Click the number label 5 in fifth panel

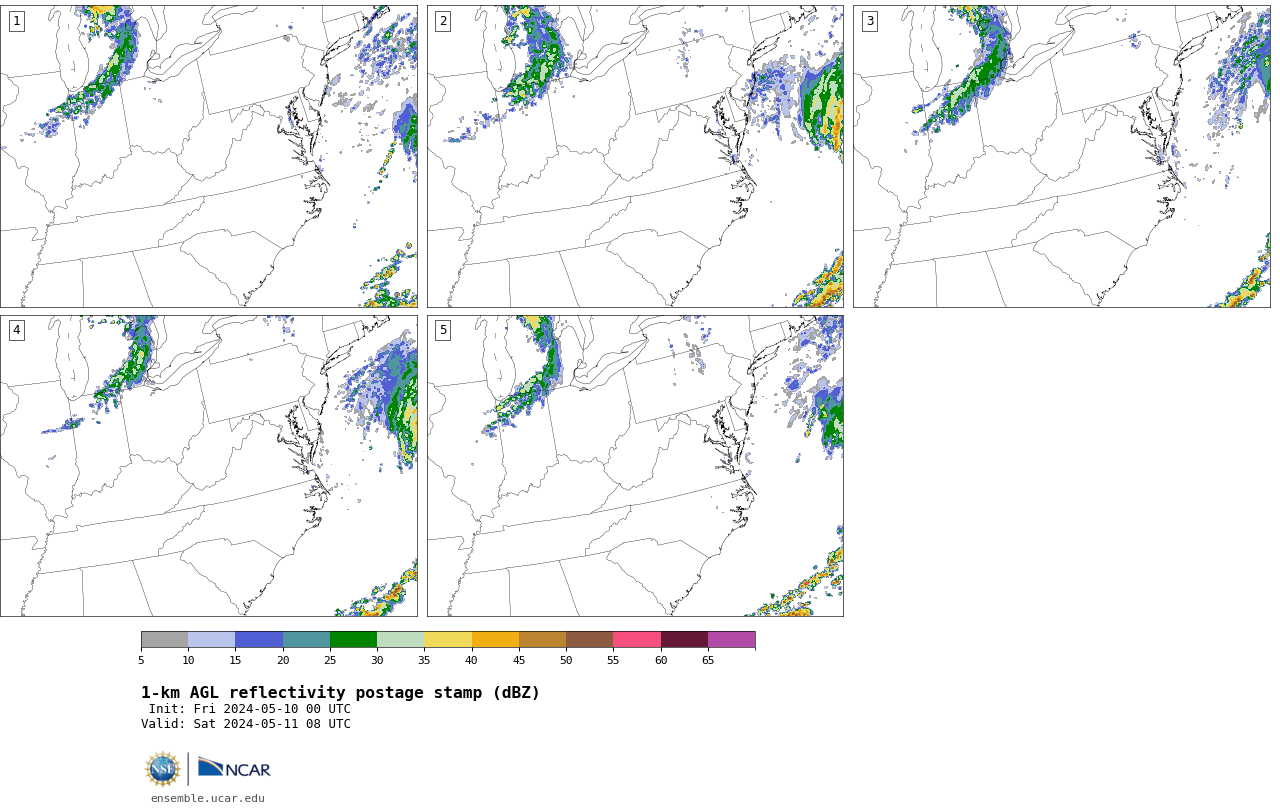[x=443, y=330]
